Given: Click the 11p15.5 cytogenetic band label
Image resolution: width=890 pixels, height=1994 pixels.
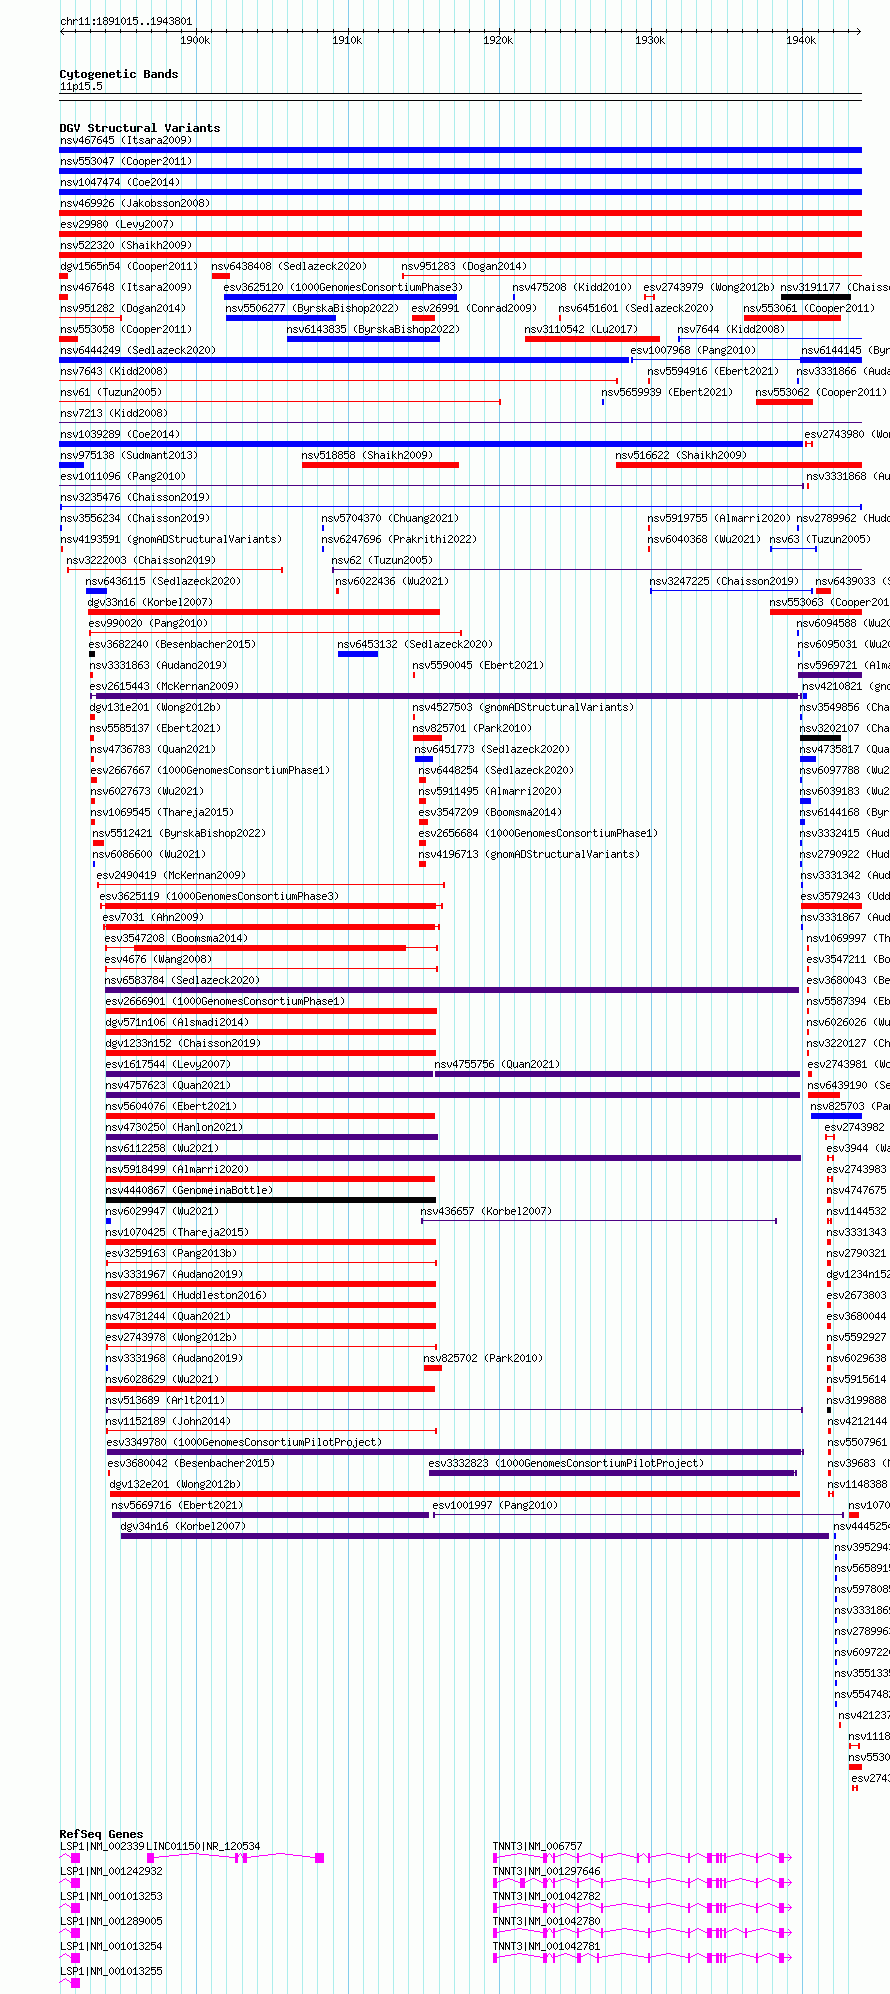Looking at the screenshot, I should pos(81,86).
